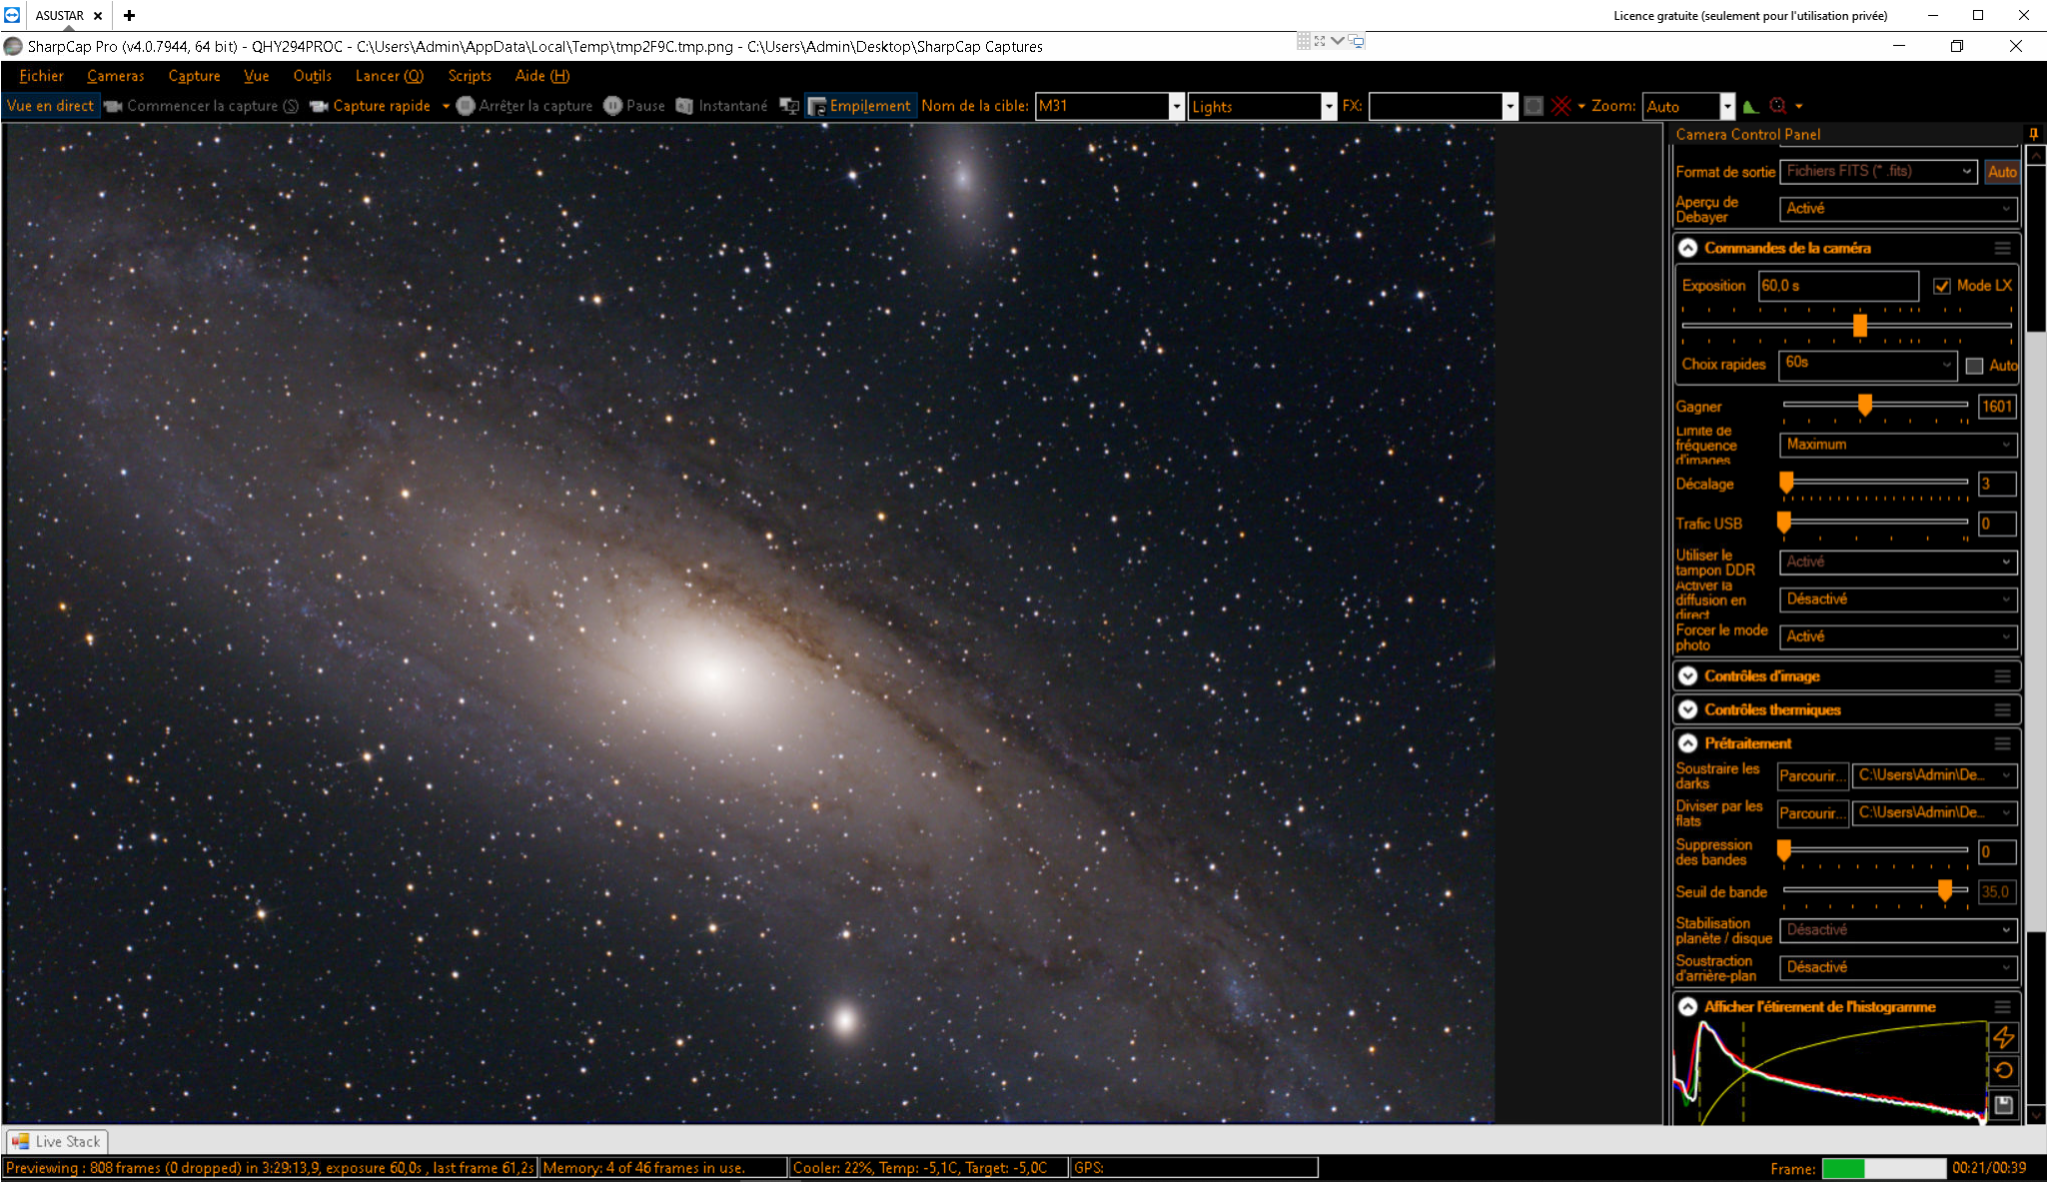Click the exposure slider handle
The height and width of the screenshot is (1183, 2048).
point(1860,326)
